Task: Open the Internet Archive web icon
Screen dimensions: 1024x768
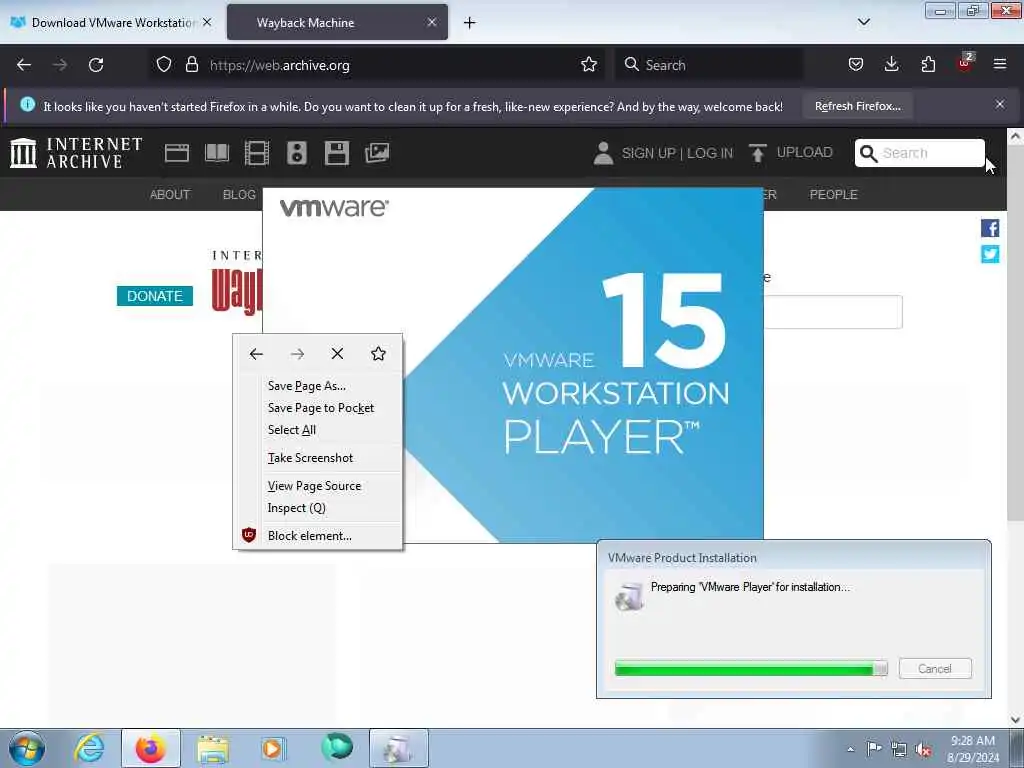Action: (176, 153)
